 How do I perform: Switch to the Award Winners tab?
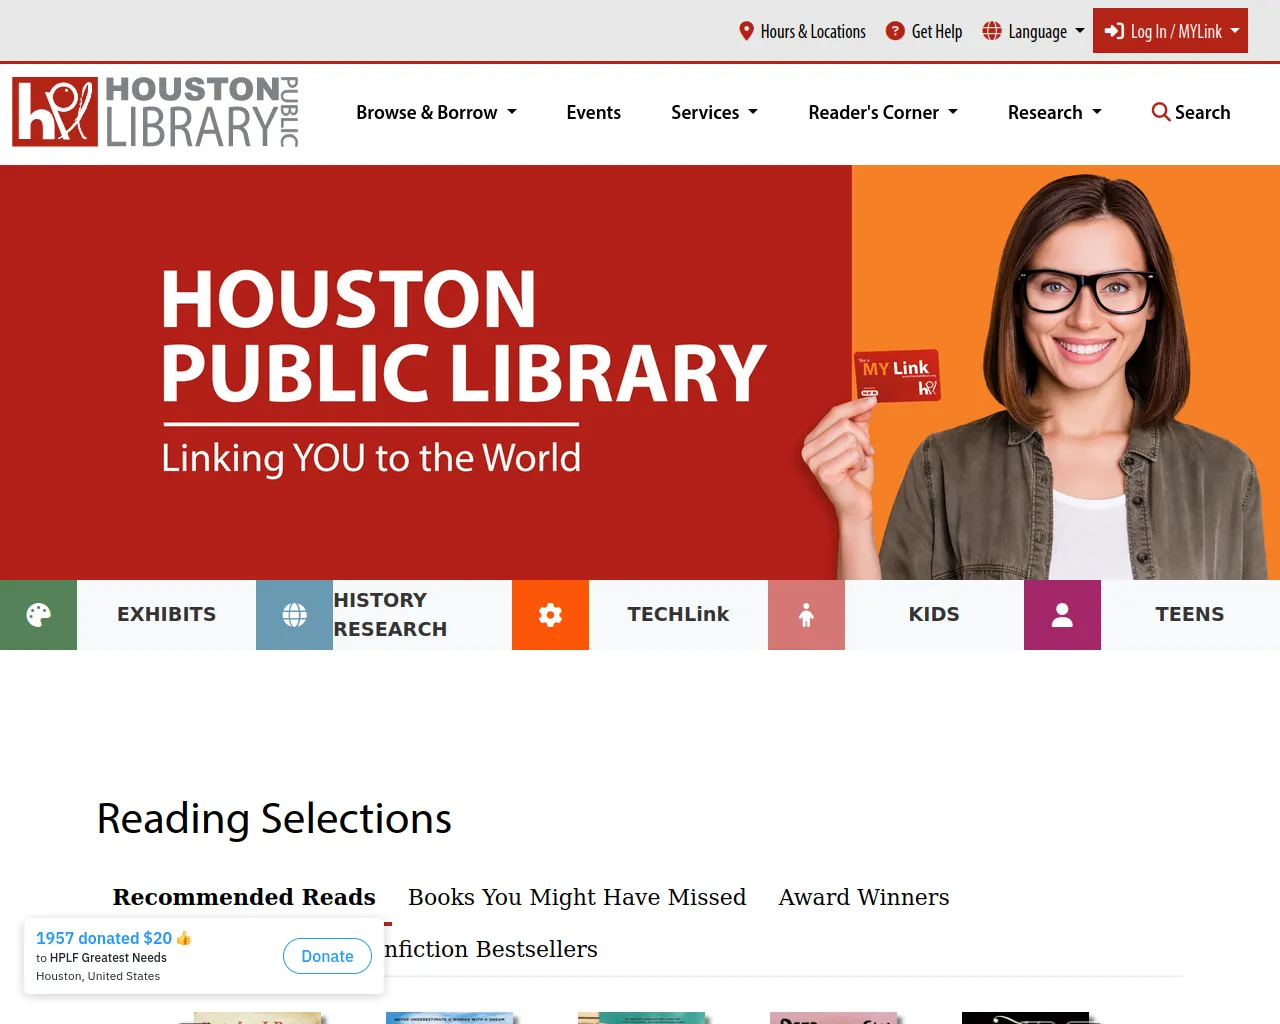click(x=864, y=897)
